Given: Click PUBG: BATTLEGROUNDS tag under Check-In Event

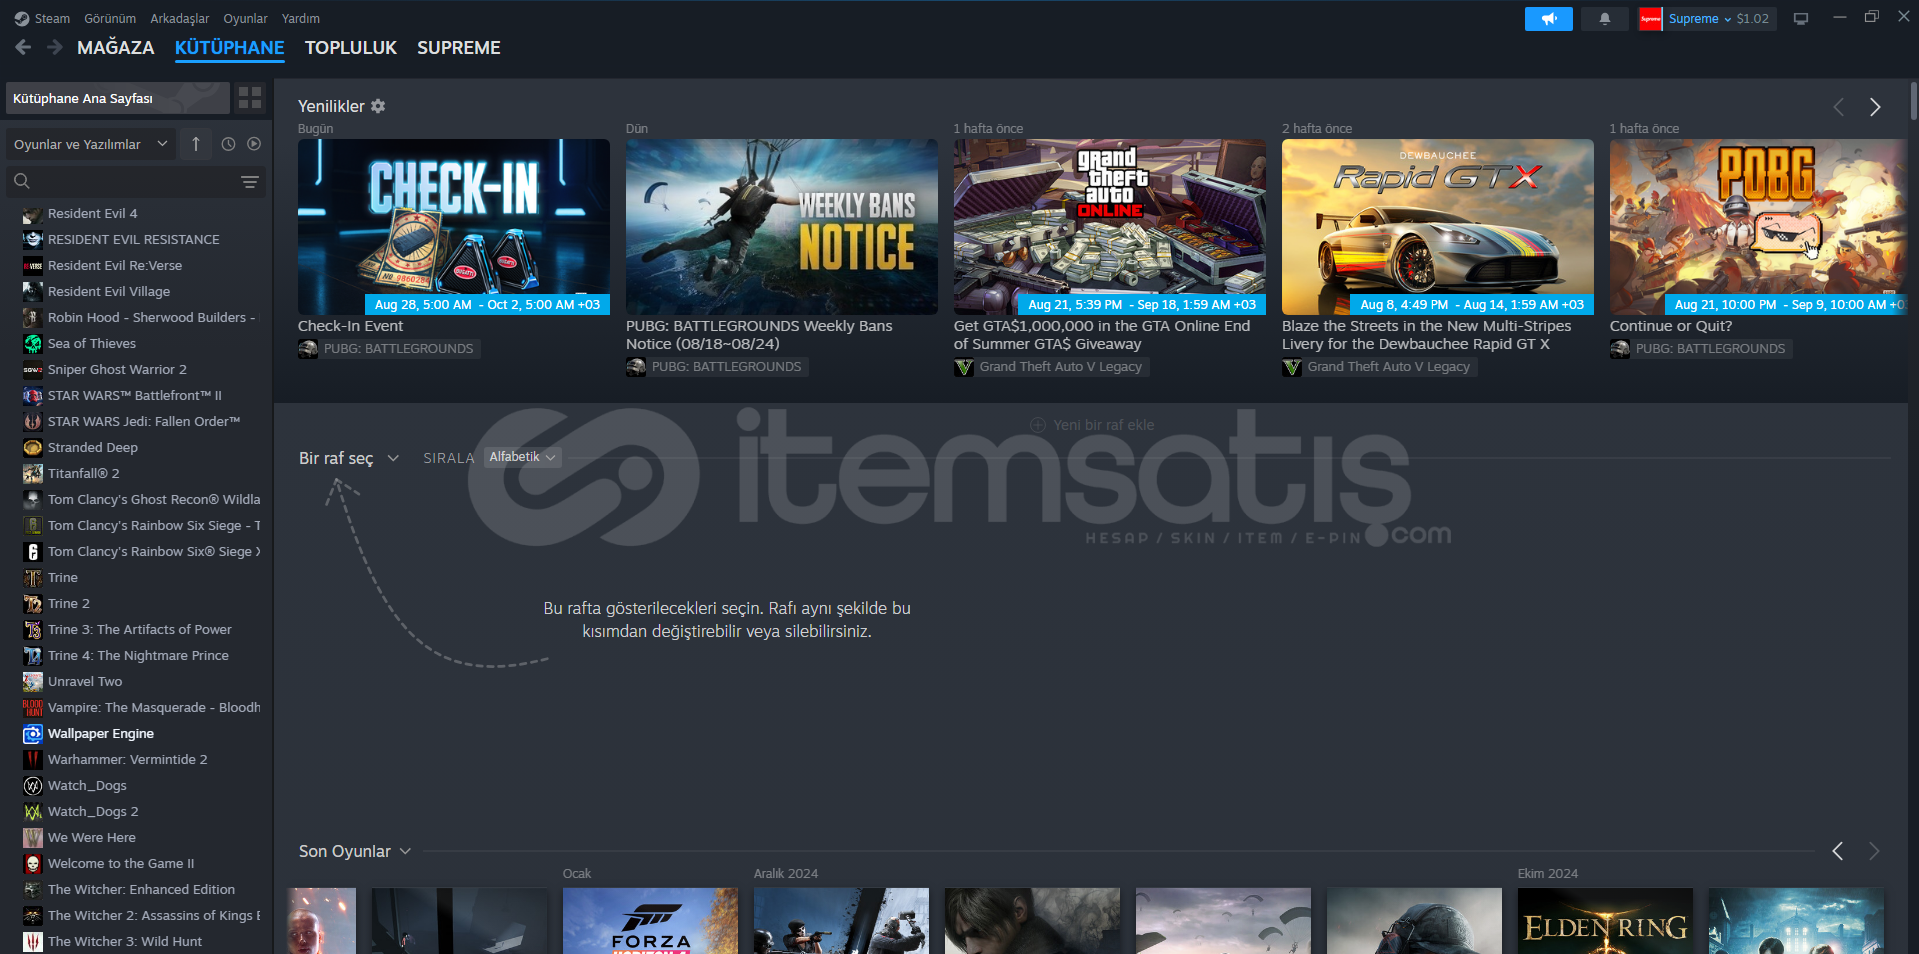Looking at the screenshot, I should 389,349.
